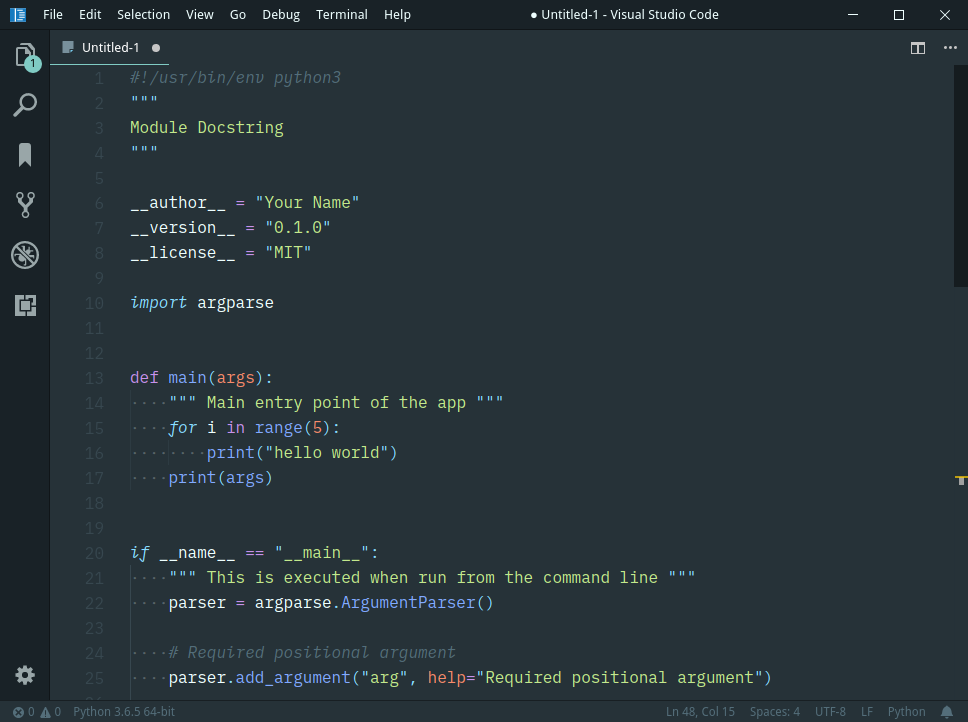Viewport: 968px width, 722px height.
Task: Change the Spaces: 4 indentation setting
Action: pyautogui.click(x=774, y=711)
